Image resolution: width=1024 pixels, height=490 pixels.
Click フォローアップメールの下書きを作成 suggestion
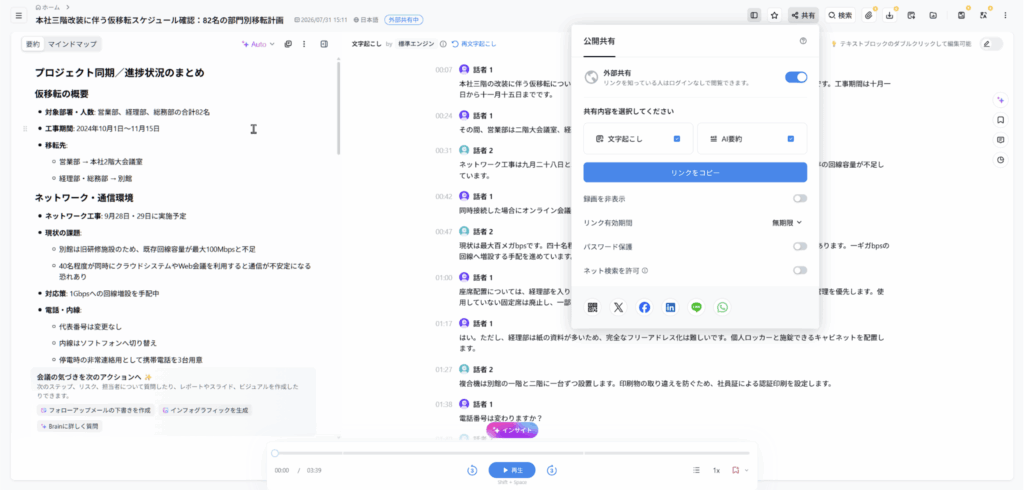(x=95, y=410)
